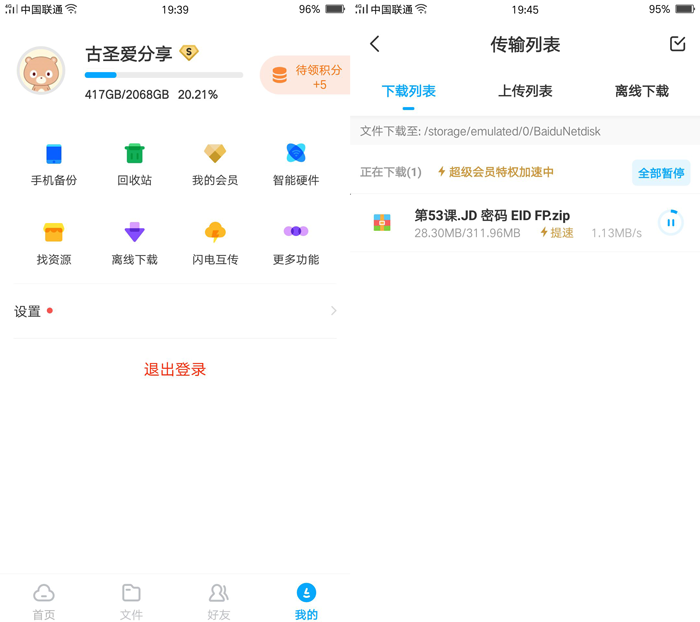700x622 pixels.
Task: Switch to the 文件 files tab
Action: [x=131, y=601]
